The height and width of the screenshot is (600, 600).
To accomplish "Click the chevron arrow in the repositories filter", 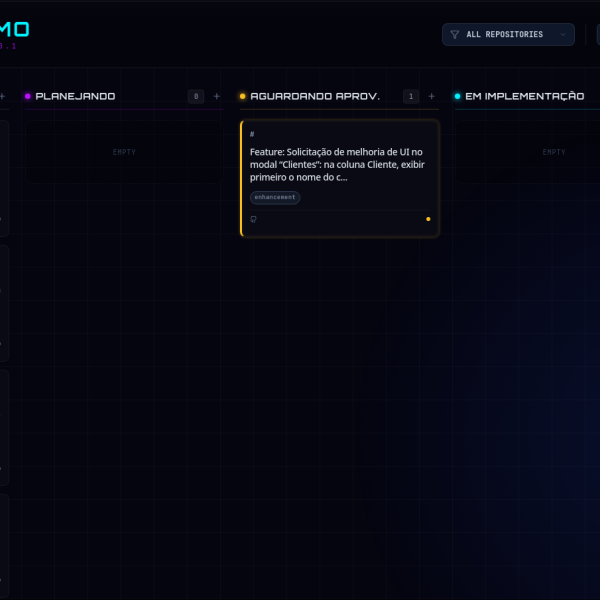I will (563, 35).
